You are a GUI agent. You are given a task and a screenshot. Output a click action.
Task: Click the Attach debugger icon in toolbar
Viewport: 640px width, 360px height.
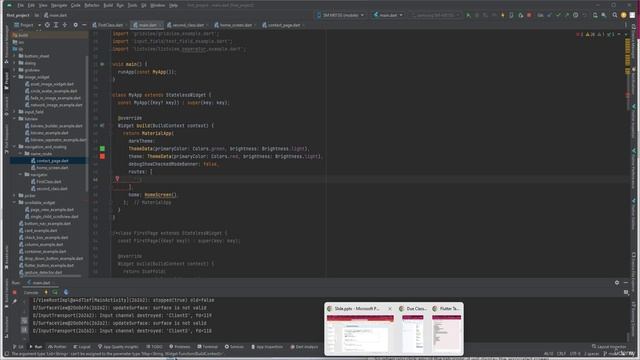coord(520,15)
